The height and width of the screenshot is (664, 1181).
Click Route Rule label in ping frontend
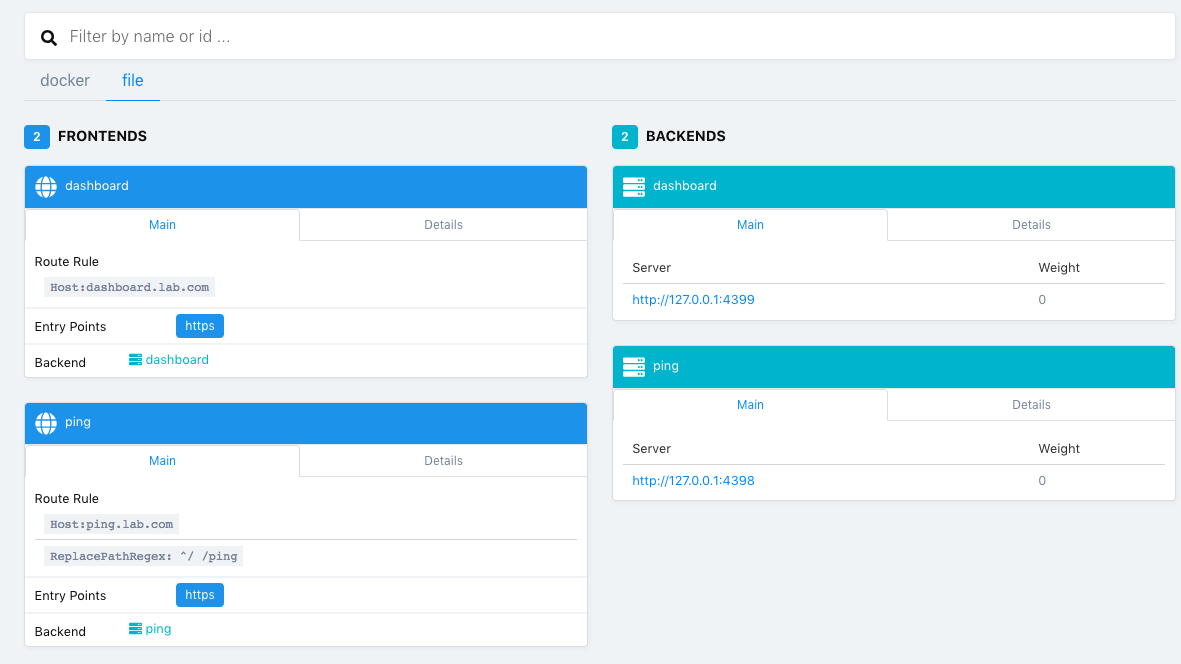(x=66, y=498)
